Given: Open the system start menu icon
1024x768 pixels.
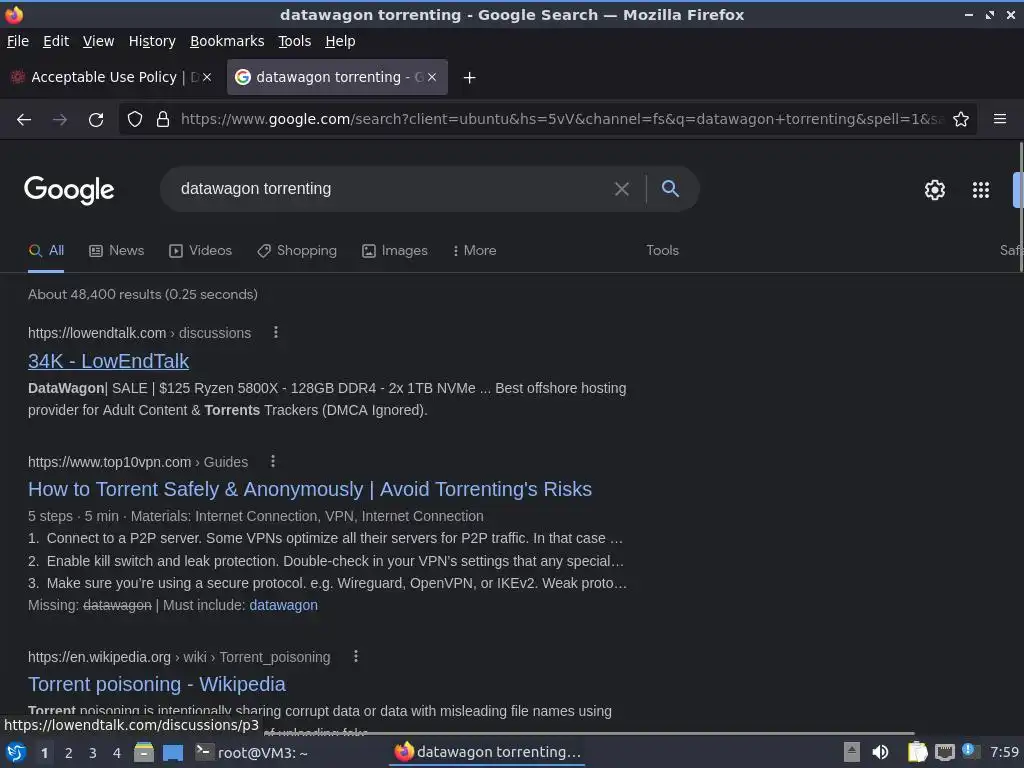Looking at the screenshot, I should tap(16, 752).
